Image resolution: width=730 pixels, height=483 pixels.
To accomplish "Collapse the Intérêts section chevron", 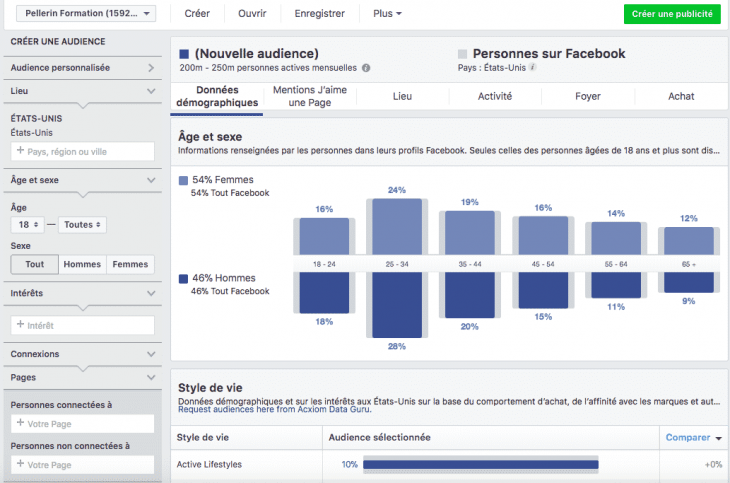I will point(151,293).
